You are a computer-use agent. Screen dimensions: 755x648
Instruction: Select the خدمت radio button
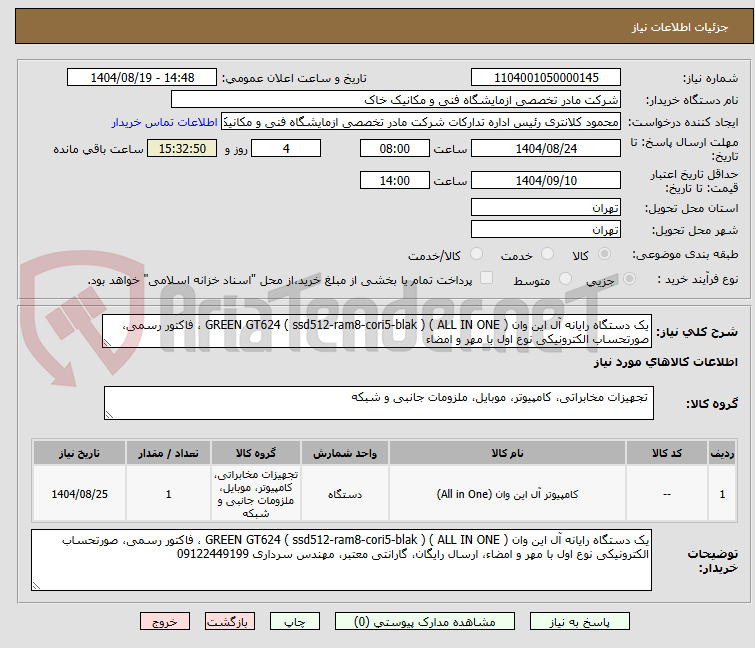click(547, 254)
